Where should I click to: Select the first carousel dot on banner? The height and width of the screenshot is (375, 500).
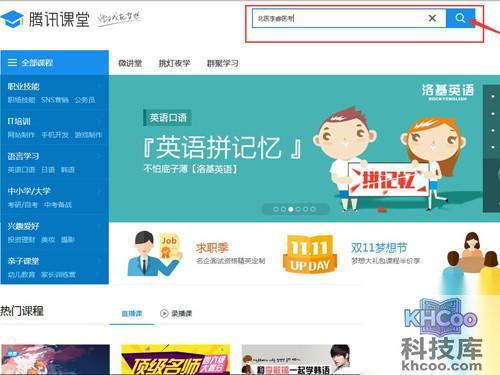point(276,209)
